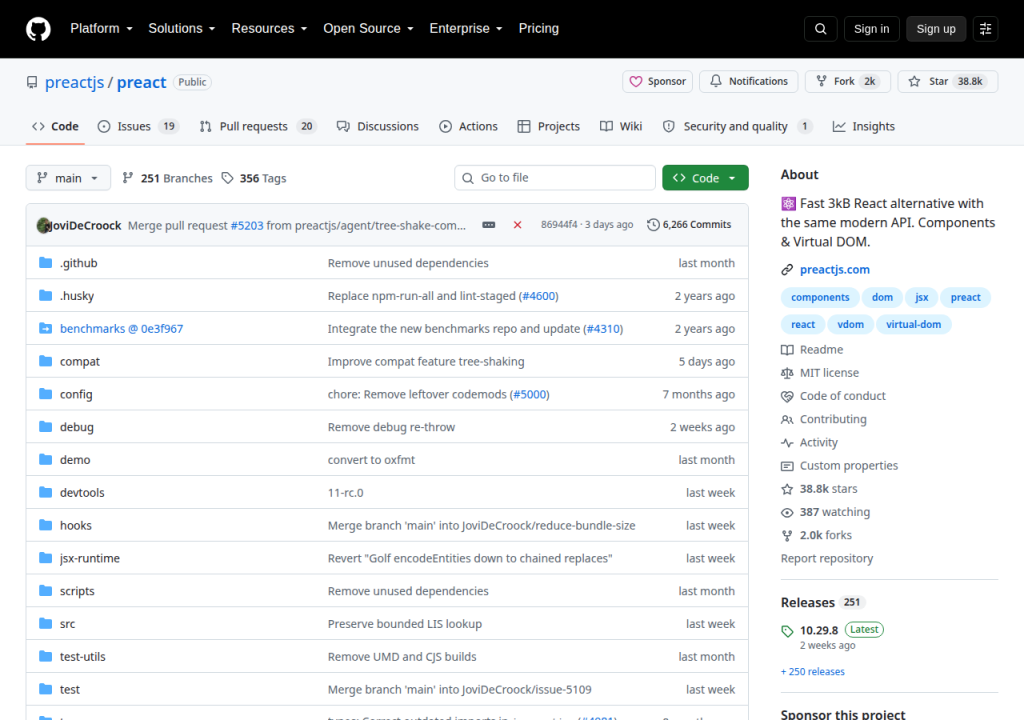Focus the Go to file search field
The image size is (1024, 720).
tap(554, 178)
